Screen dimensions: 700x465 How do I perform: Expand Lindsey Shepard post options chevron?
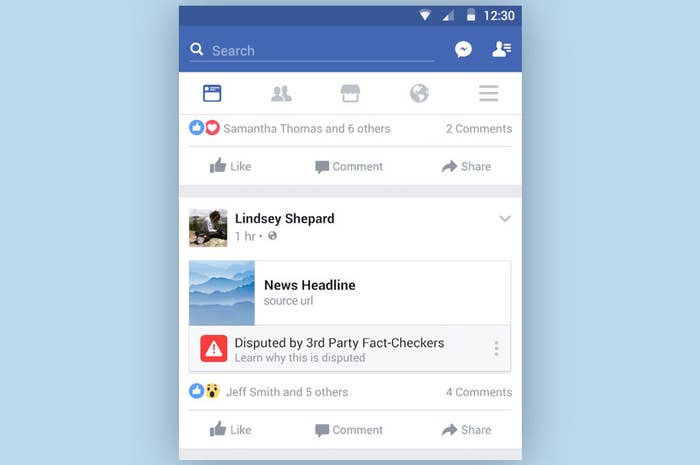point(505,219)
